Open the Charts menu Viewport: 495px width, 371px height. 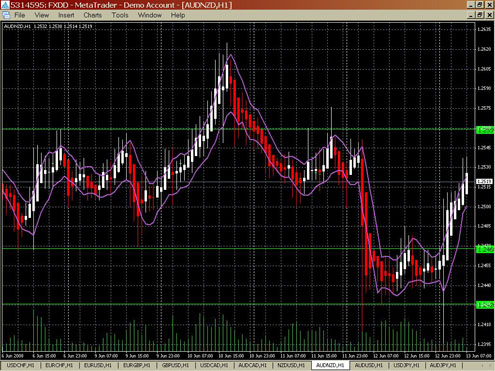click(92, 15)
